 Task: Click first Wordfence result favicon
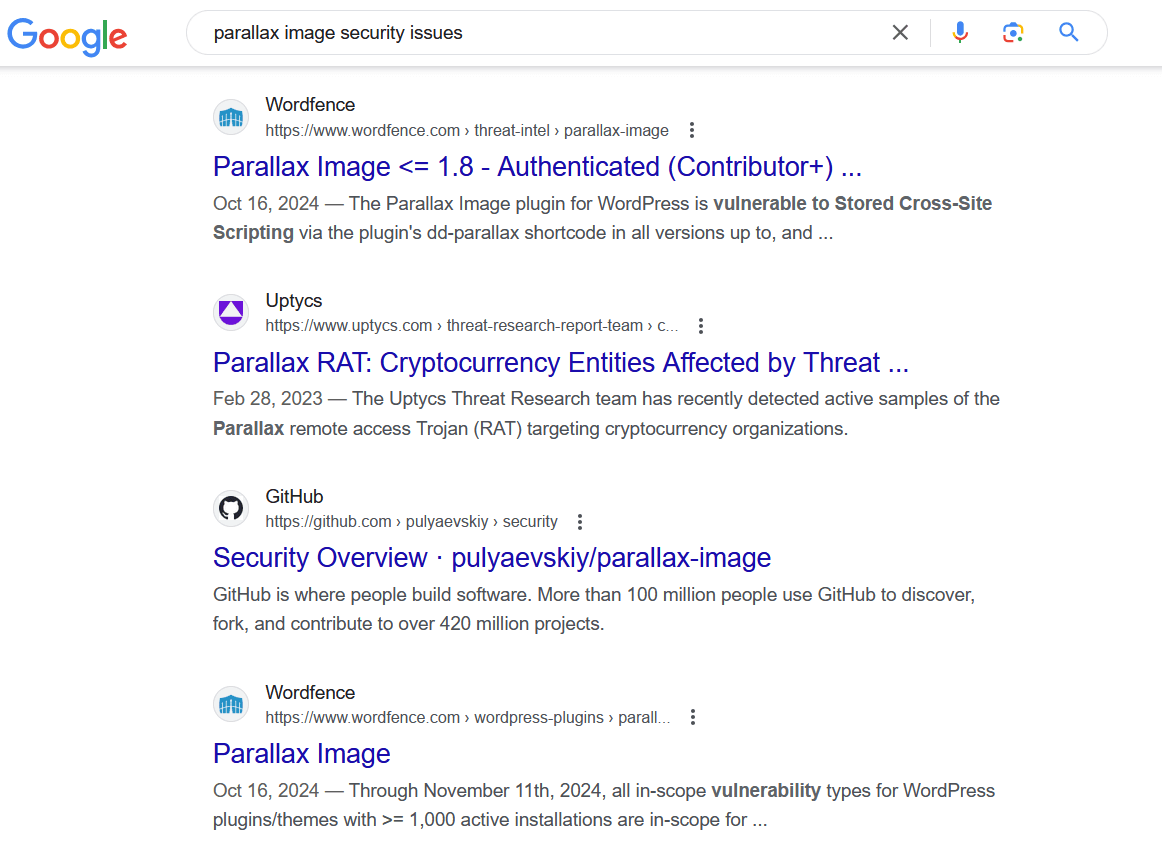tap(231, 117)
